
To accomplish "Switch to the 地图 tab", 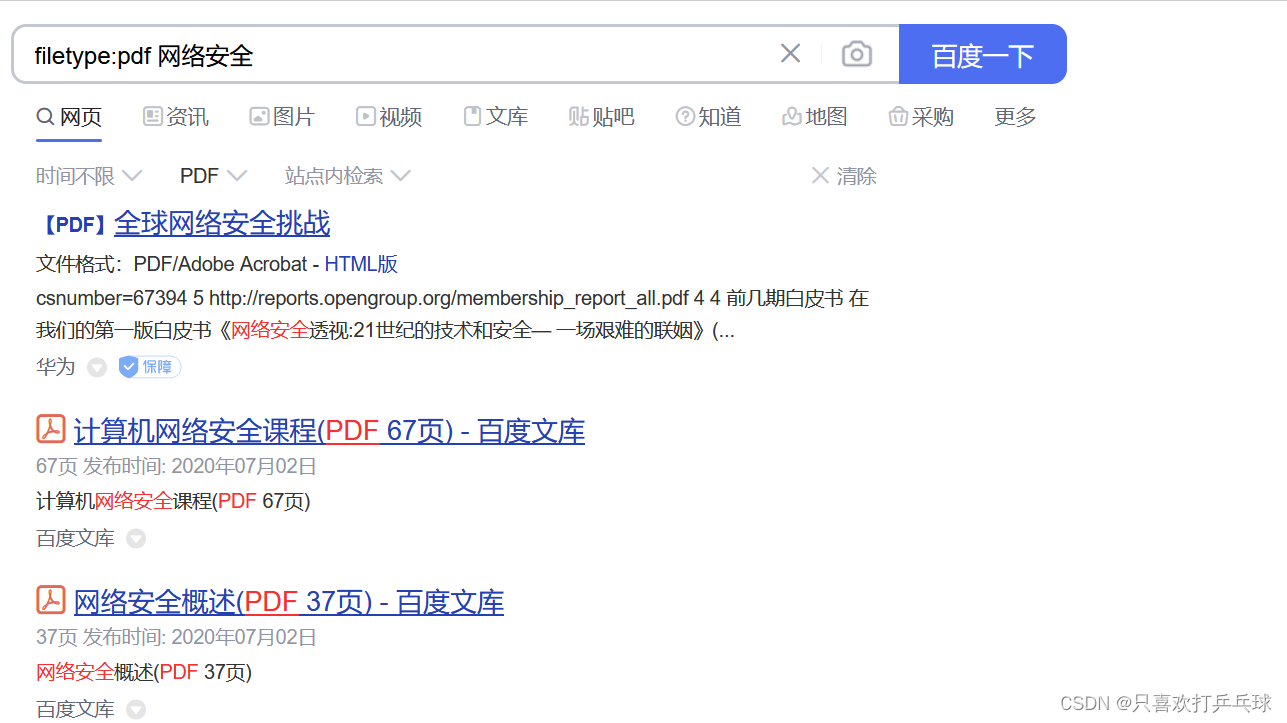I will [815, 117].
